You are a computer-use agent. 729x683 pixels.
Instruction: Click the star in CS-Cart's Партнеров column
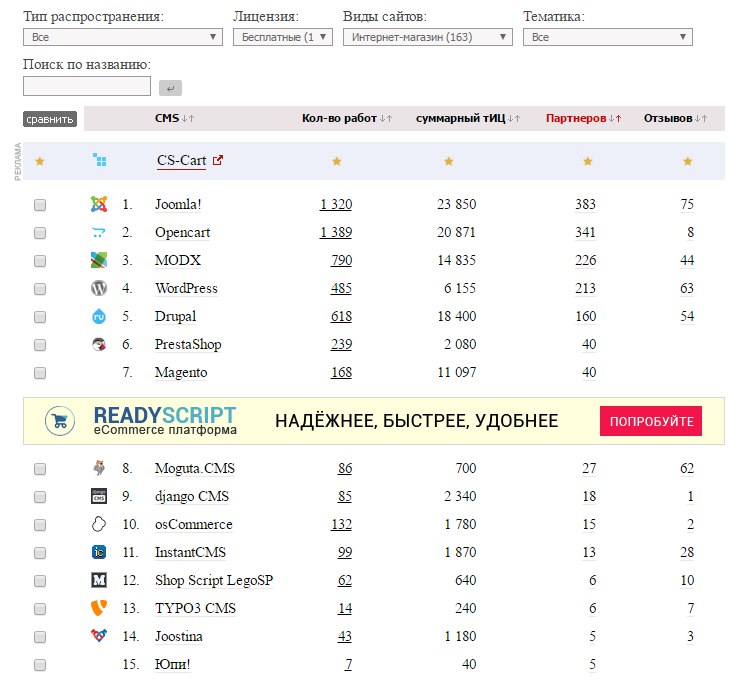point(588,161)
